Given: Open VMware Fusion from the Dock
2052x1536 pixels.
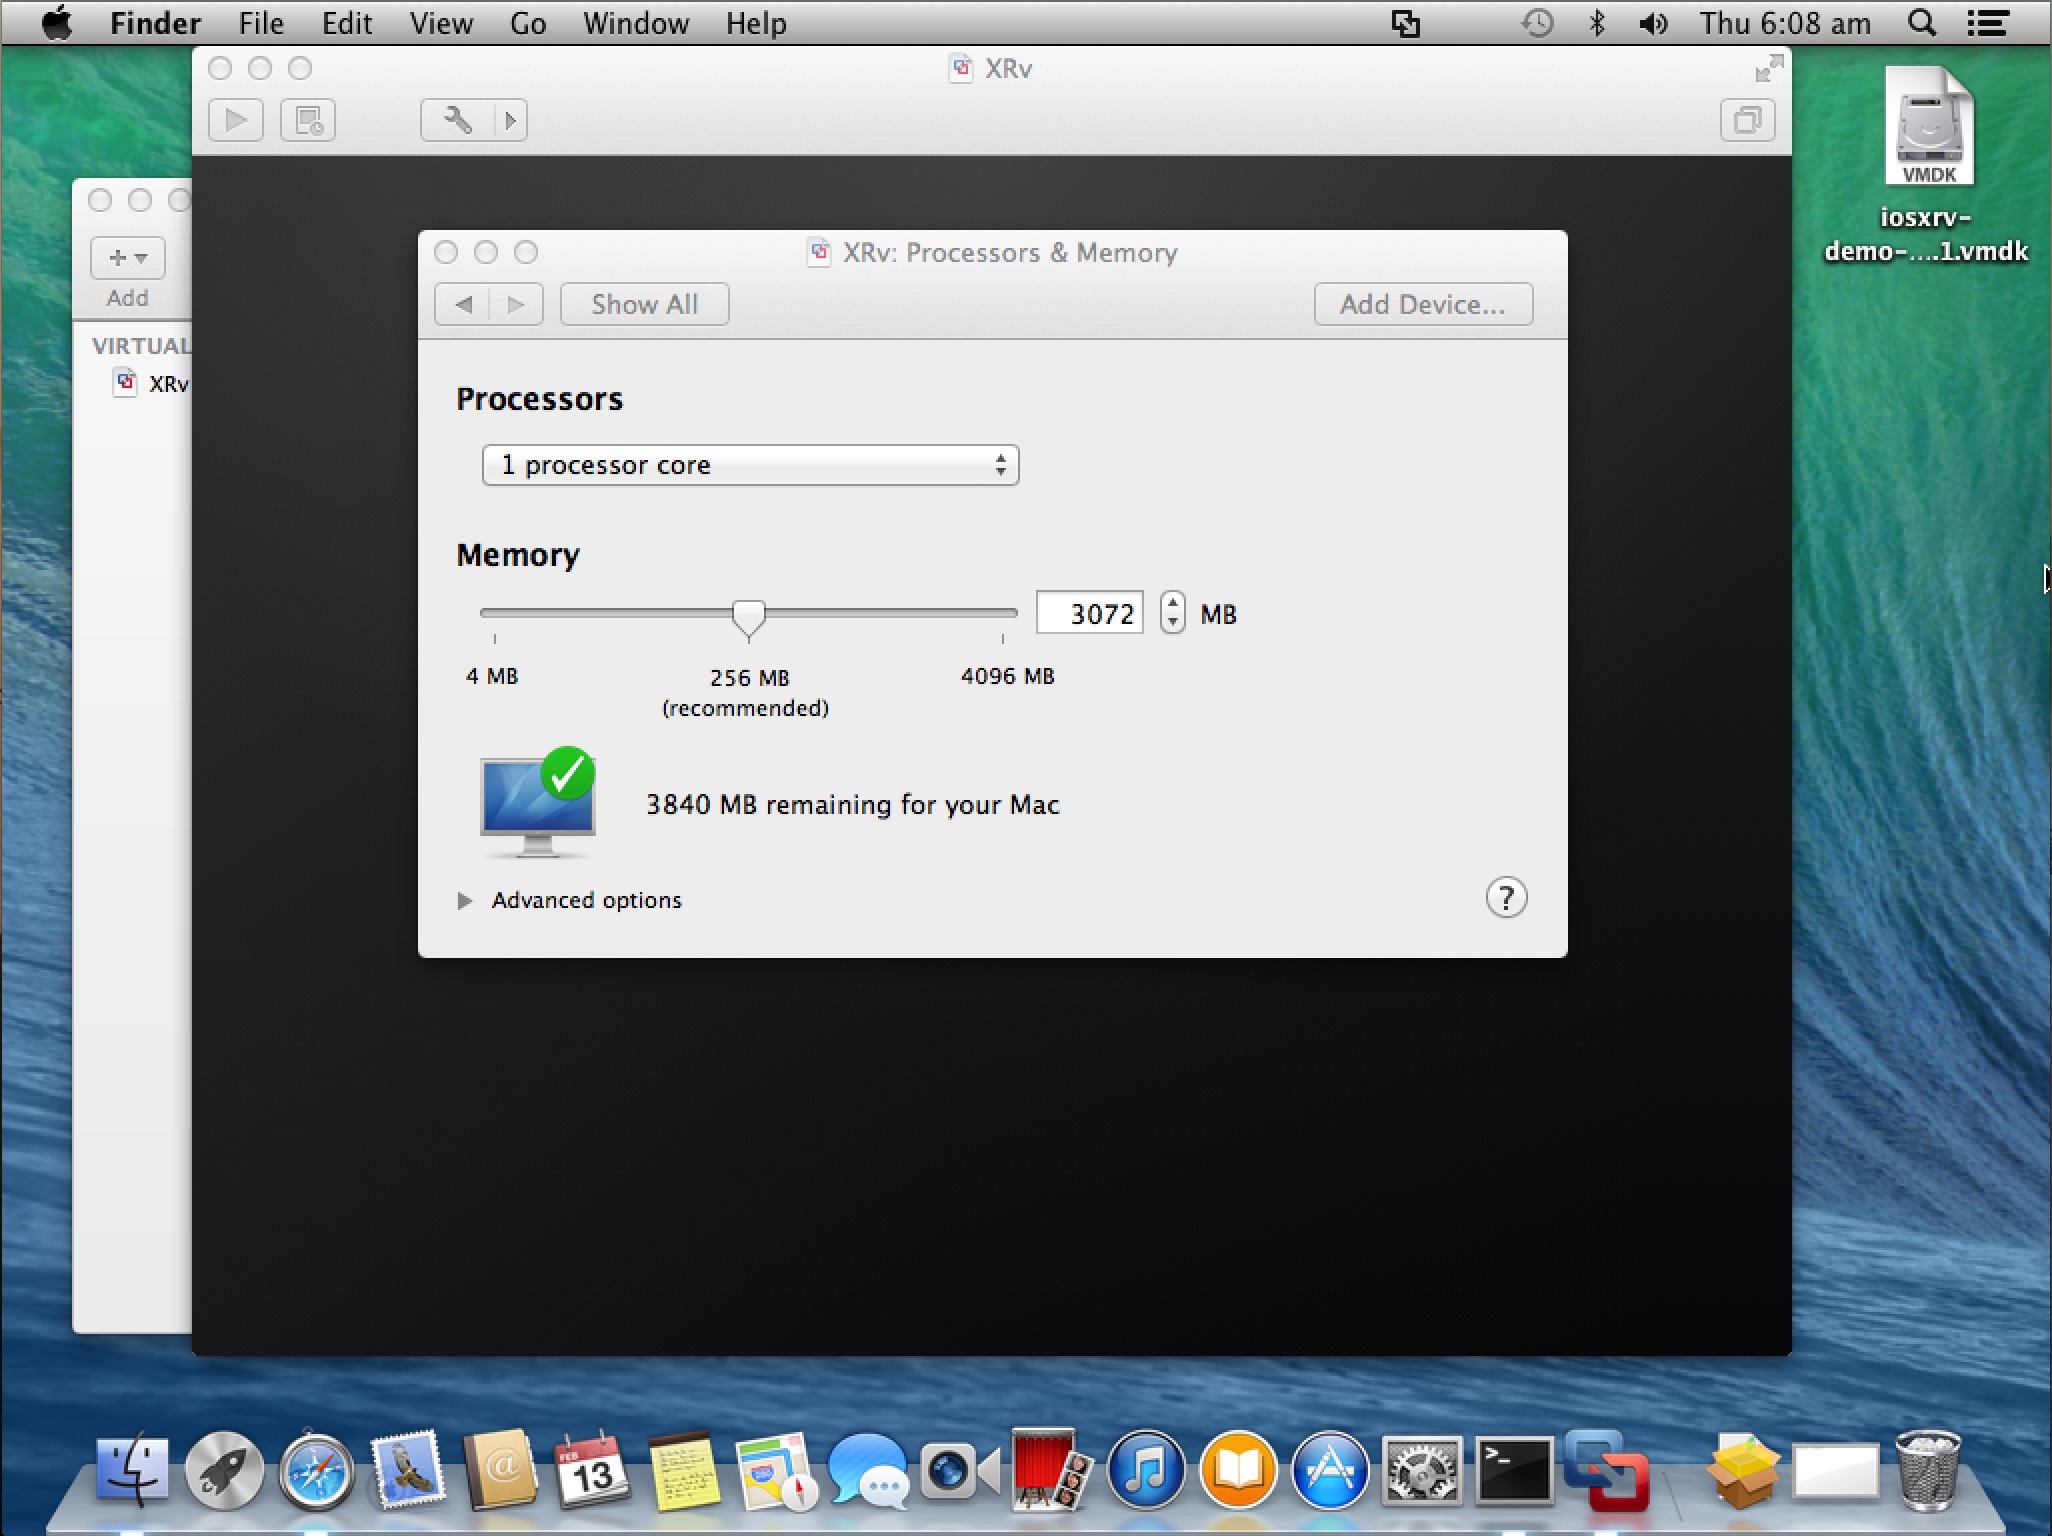Looking at the screenshot, I should (1606, 1470).
